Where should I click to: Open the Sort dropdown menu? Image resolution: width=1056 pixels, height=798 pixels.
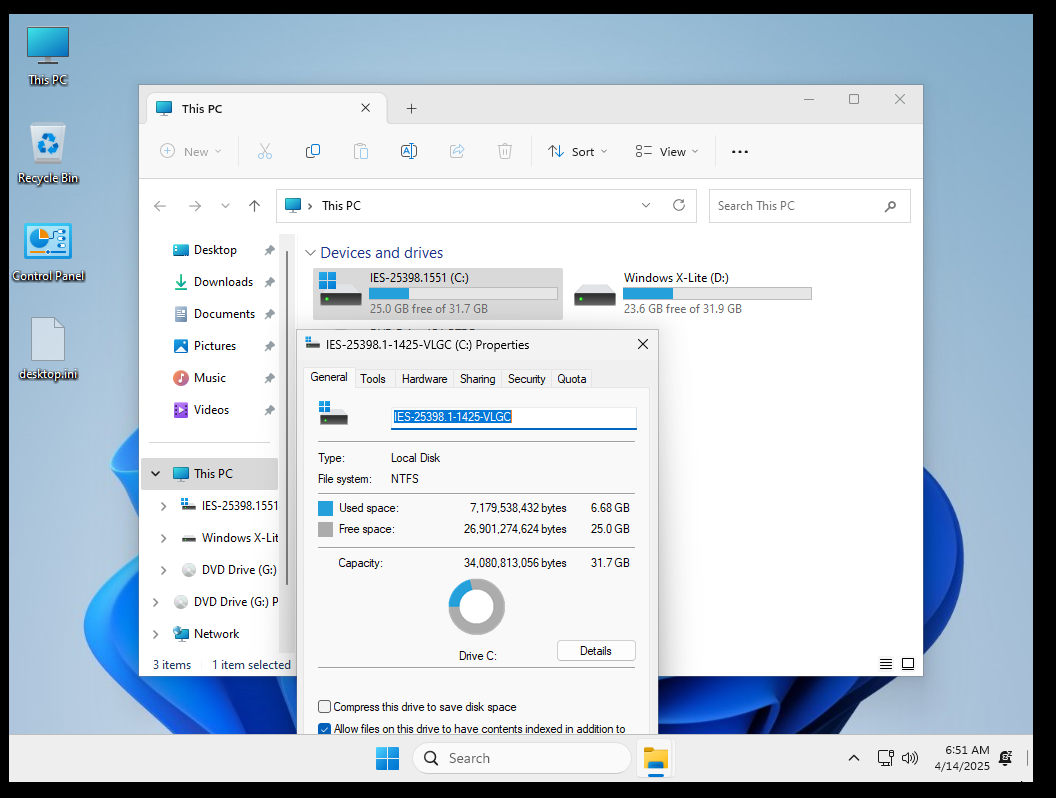coord(577,152)
